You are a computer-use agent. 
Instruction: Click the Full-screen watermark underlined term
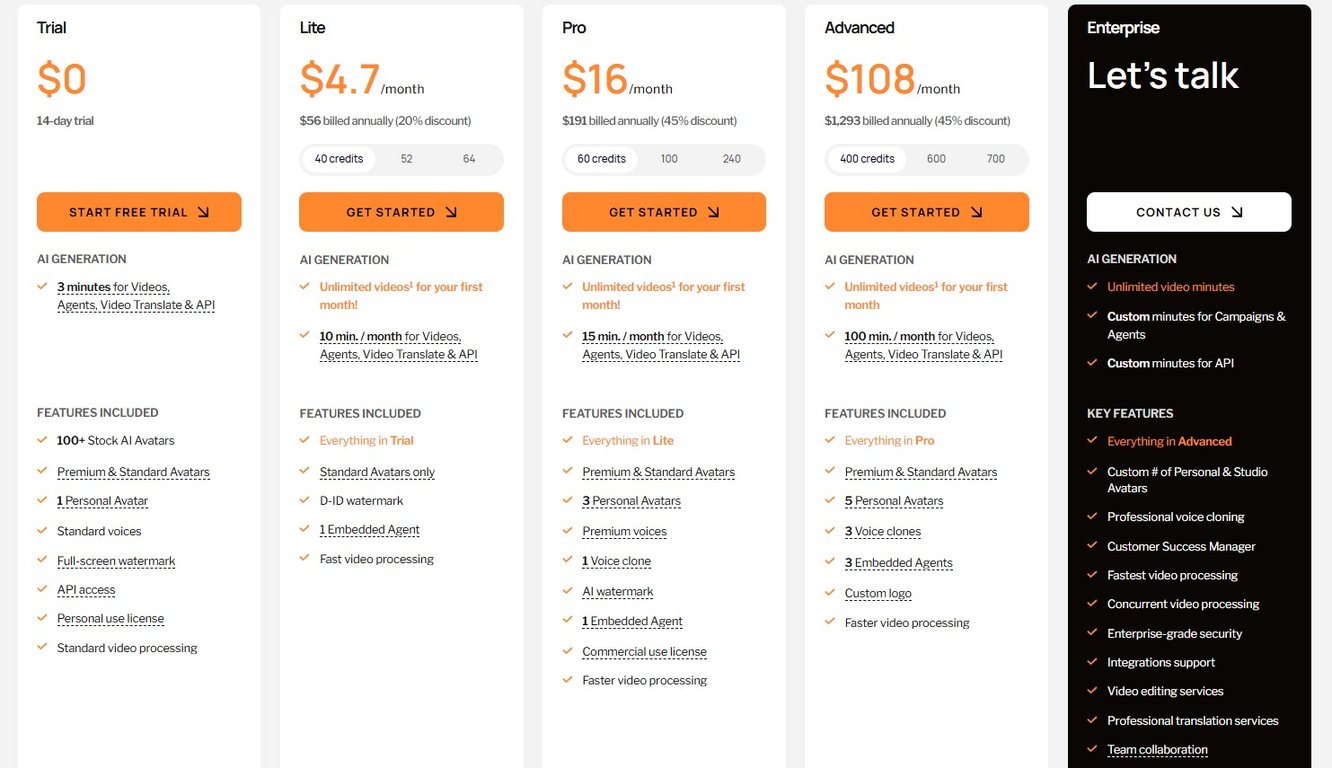click(x=116, y=561)
